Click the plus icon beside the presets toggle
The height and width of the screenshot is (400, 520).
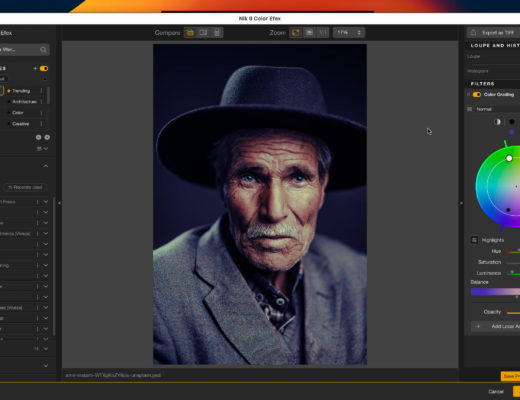click(x=35, y=68)
